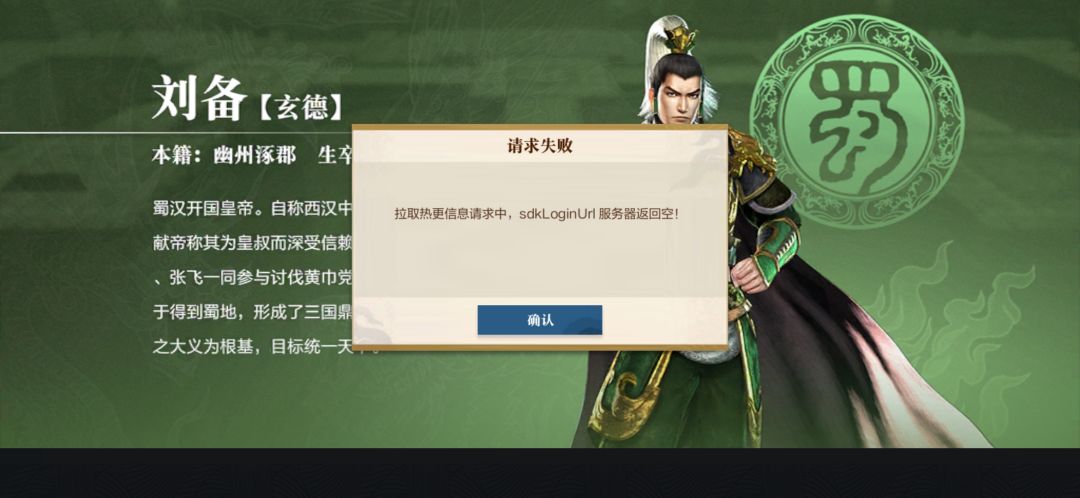This screenshot has height=498, width=1080.
Task: Click the golden crown on the character's head
Action: 681,39
